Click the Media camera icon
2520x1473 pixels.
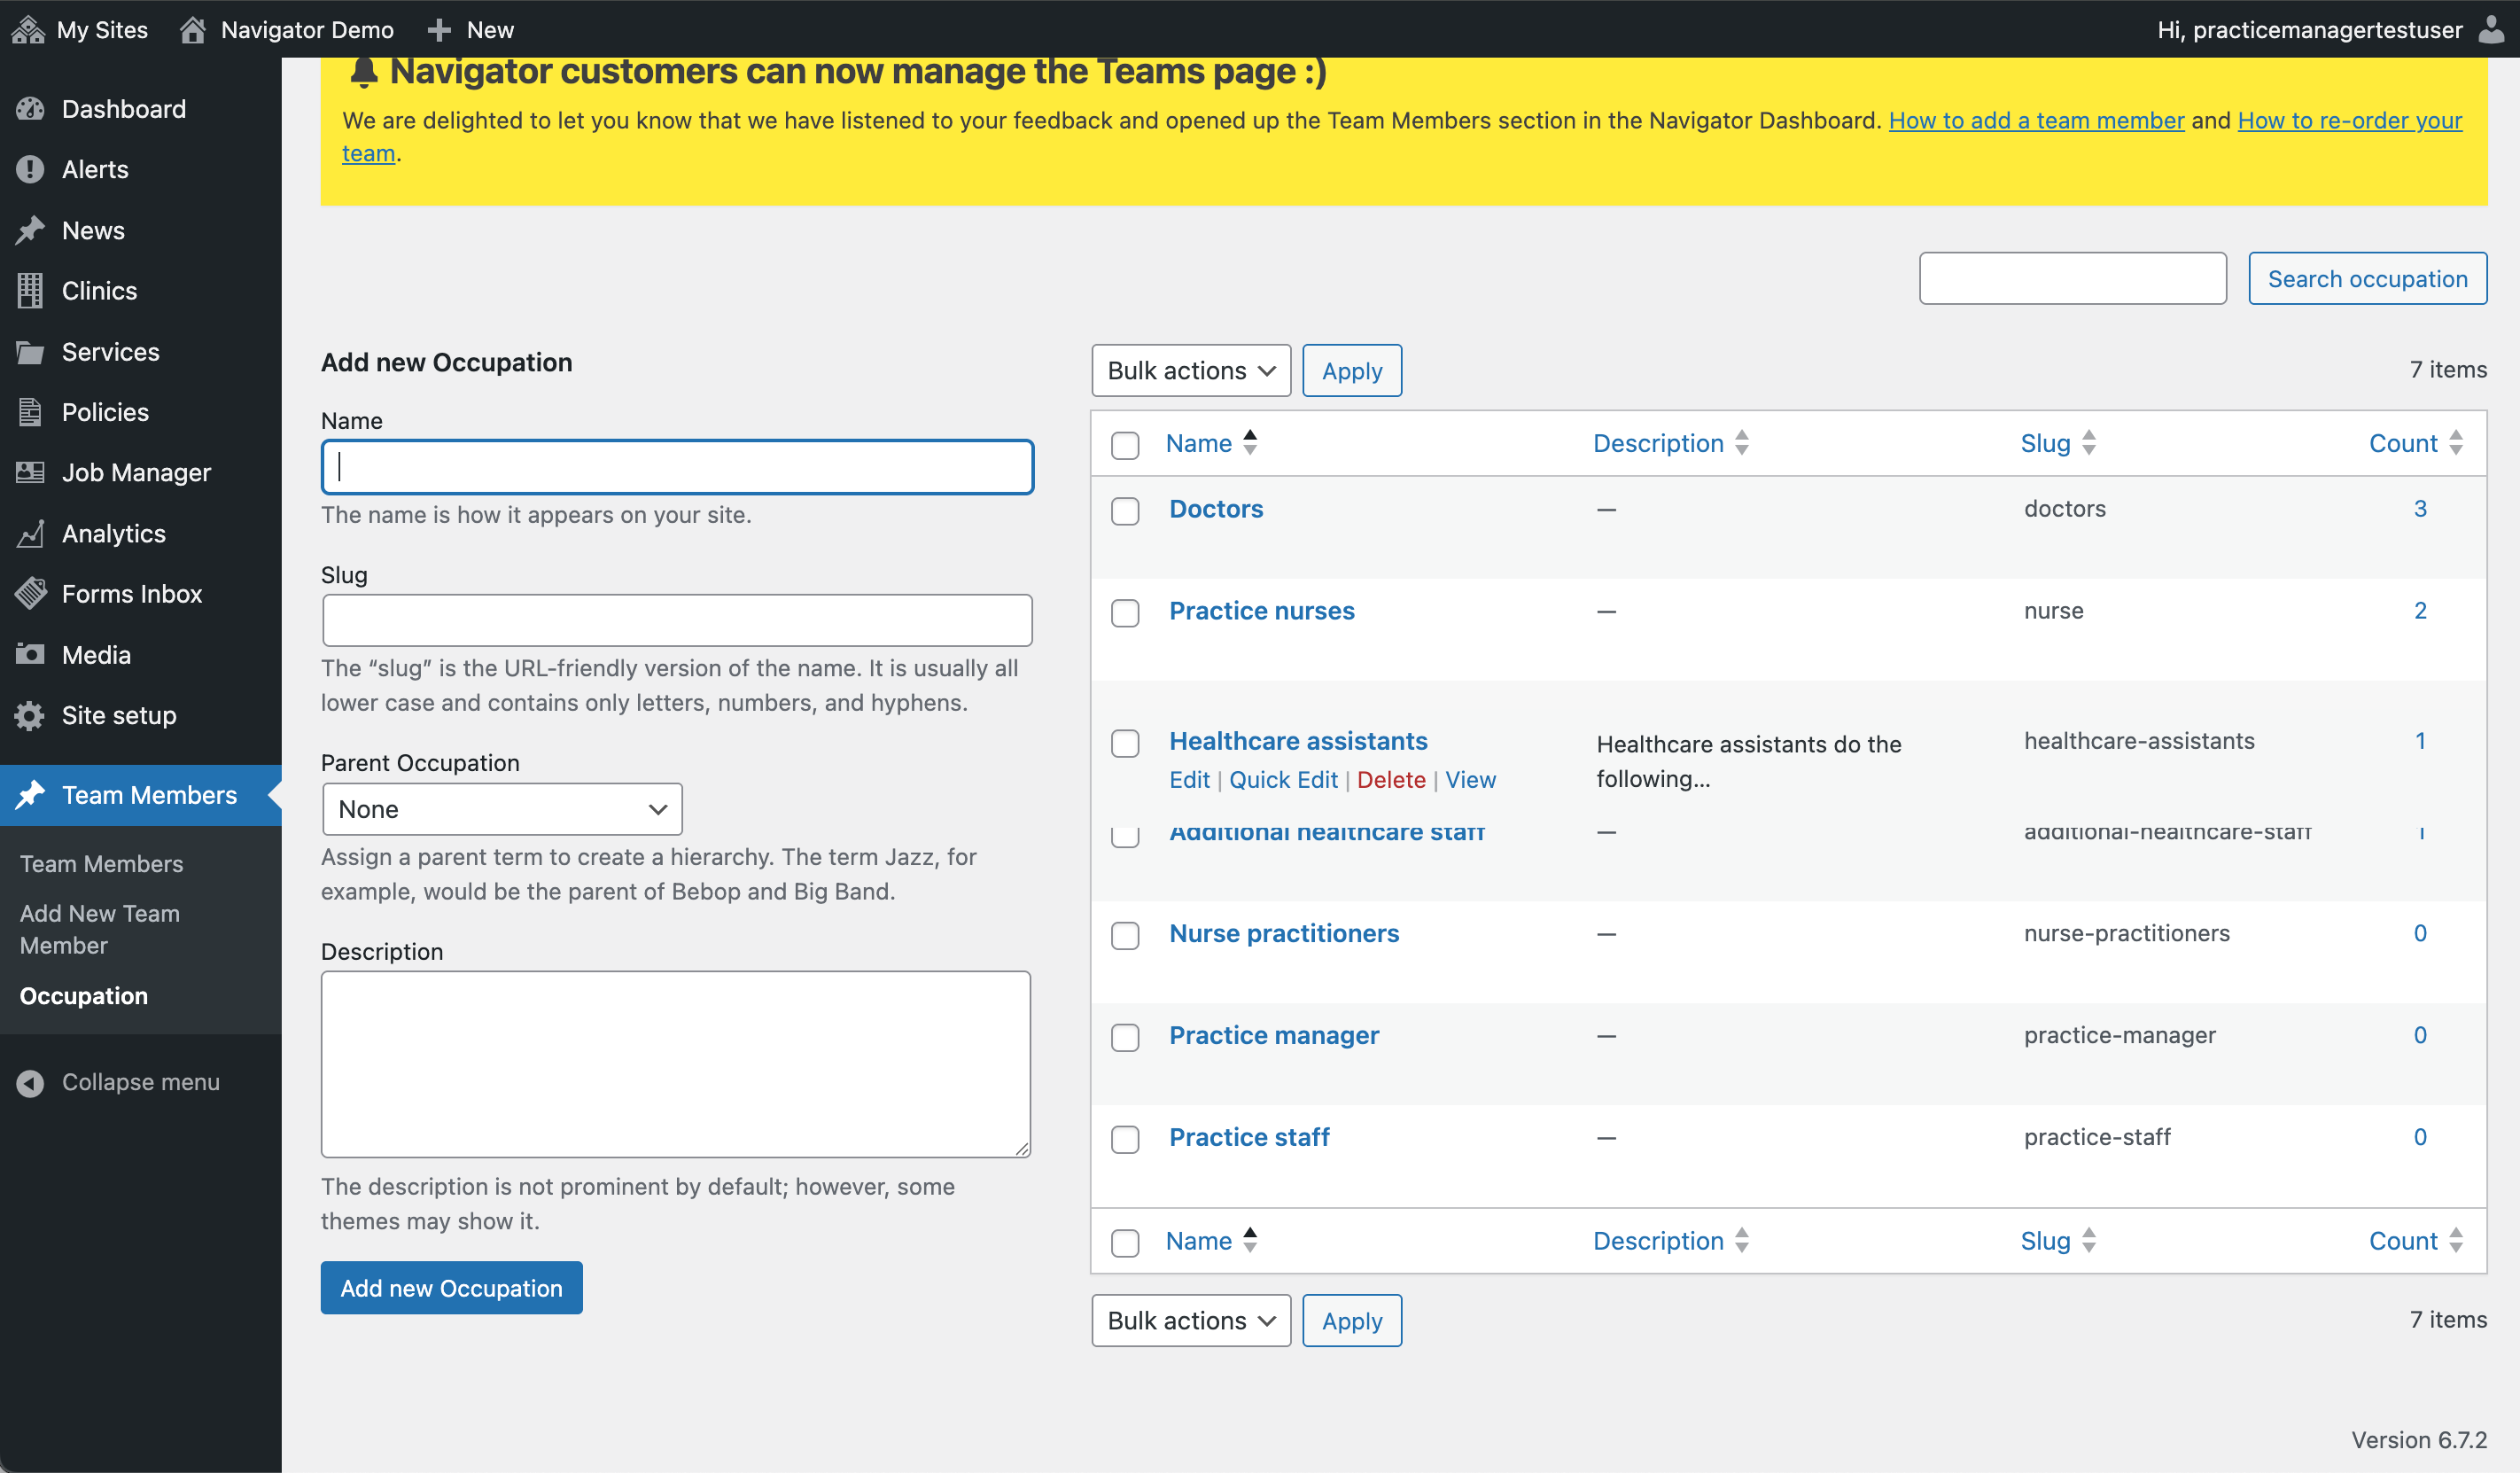click(x=30, y=654)
